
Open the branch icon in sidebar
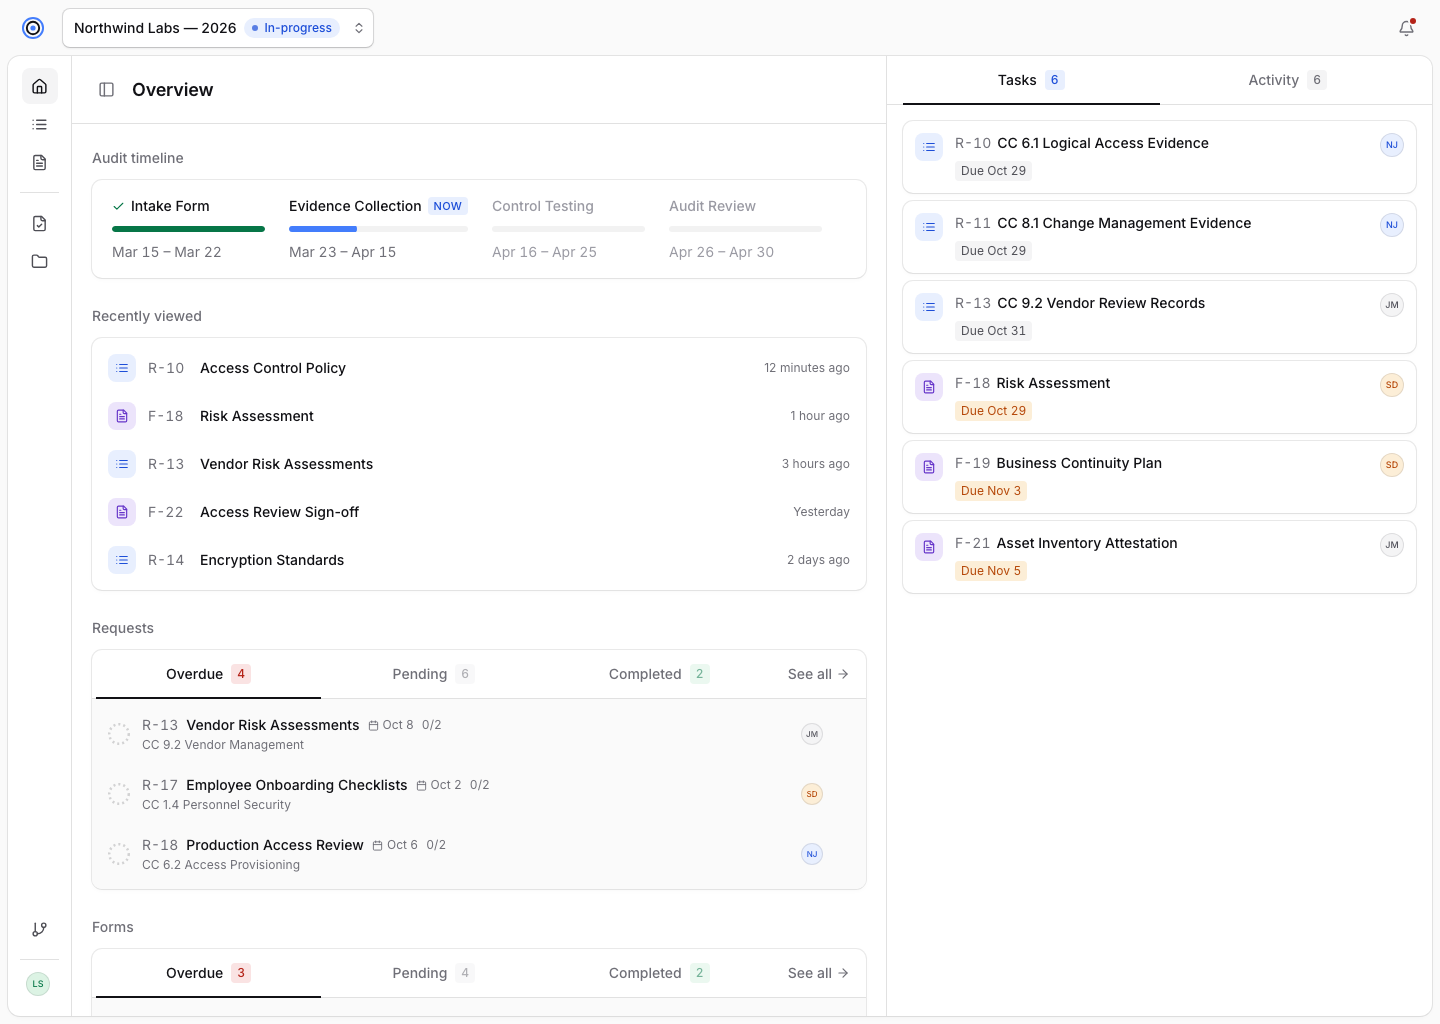pos(40,929)
